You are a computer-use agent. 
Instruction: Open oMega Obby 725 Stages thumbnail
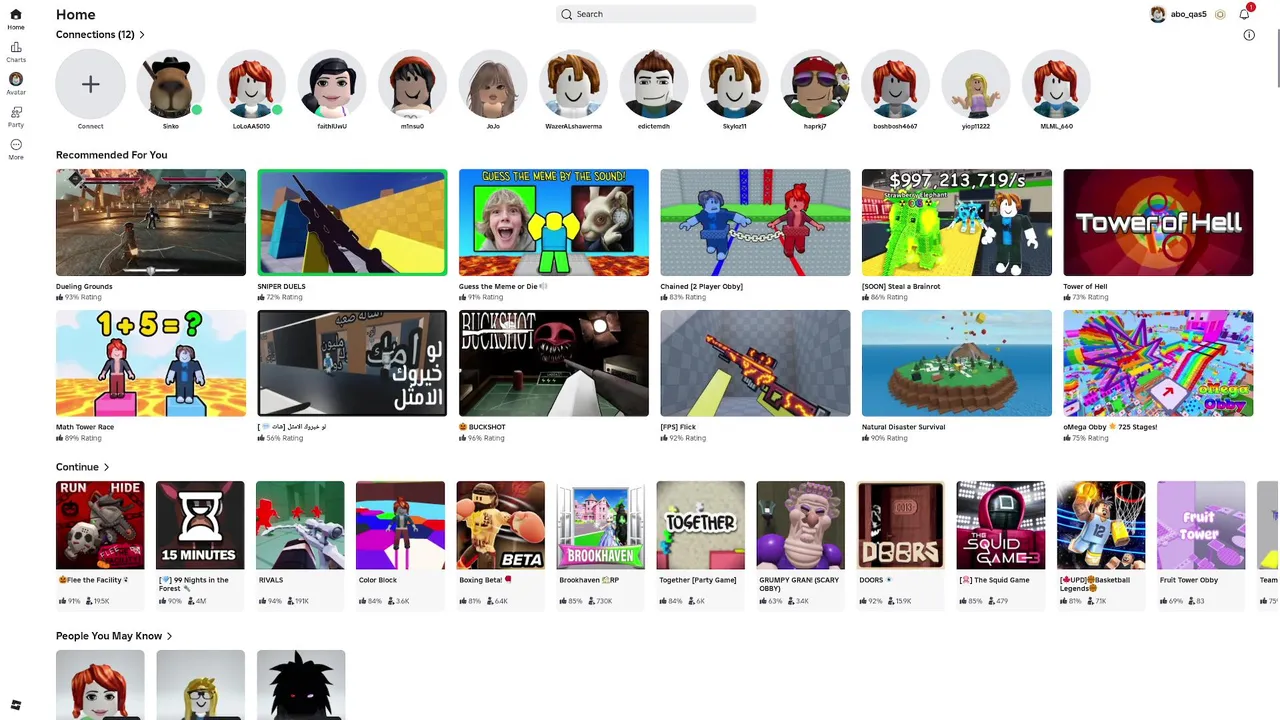pyautogui.click(x=1158, y=363)
